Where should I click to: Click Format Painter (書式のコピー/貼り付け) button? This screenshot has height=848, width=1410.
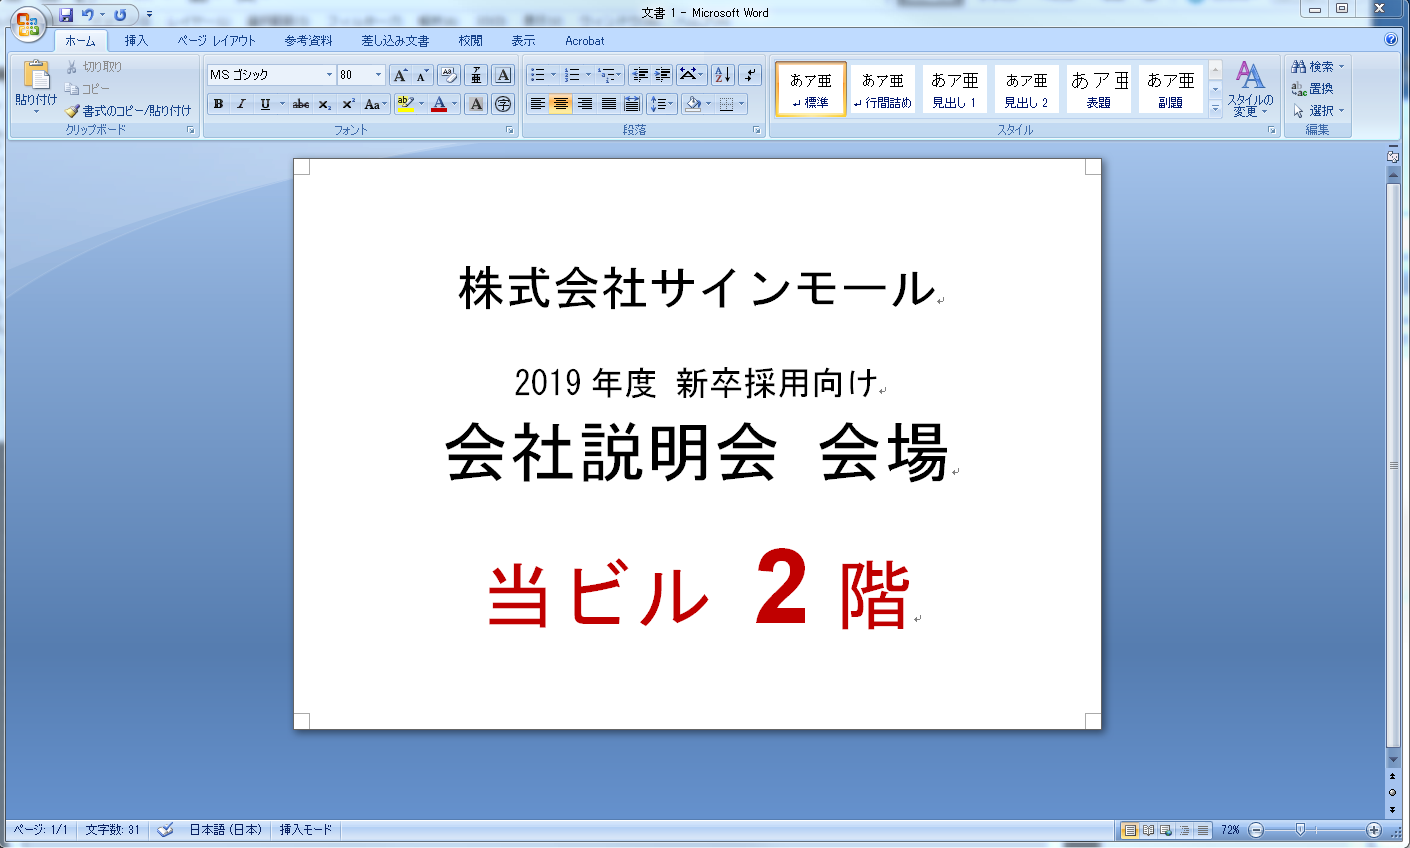[128, 111]
